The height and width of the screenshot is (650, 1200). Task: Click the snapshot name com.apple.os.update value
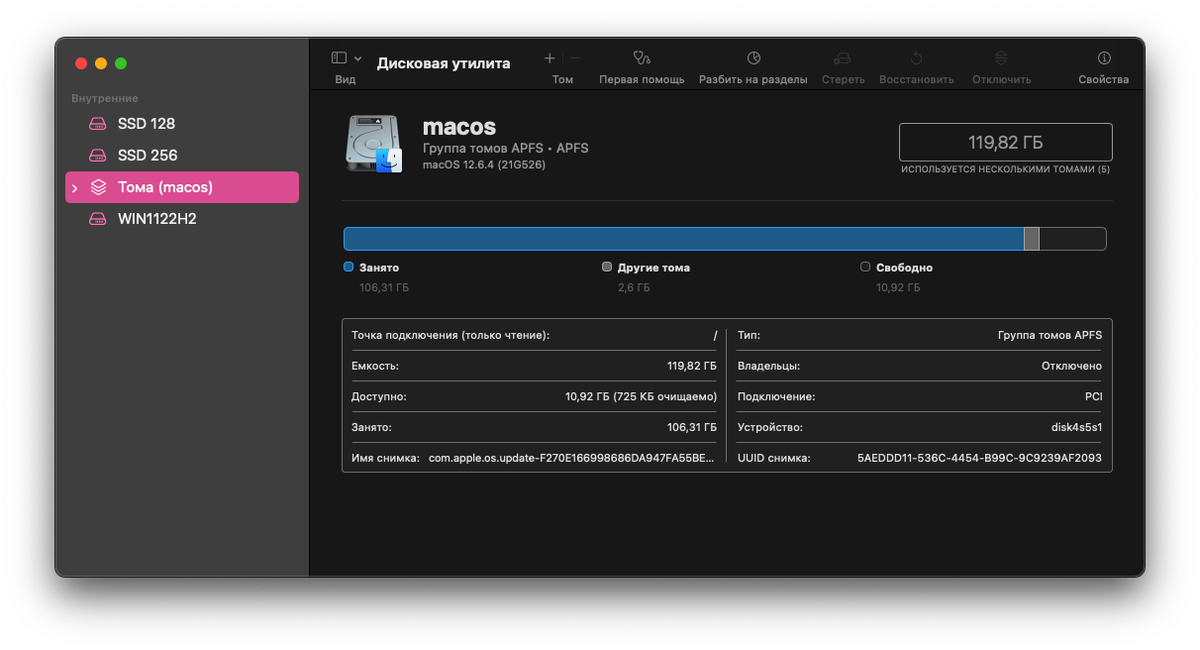(x=572, y=458)
